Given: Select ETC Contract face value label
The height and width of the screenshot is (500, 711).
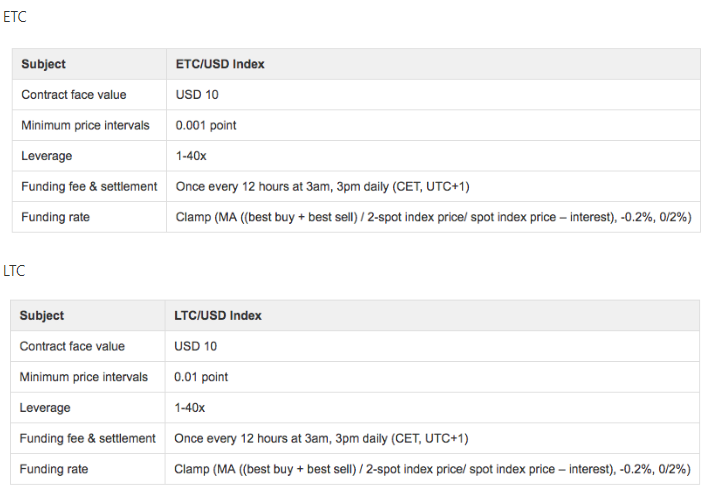Looking at the screenshot, I should pos(74,95).
